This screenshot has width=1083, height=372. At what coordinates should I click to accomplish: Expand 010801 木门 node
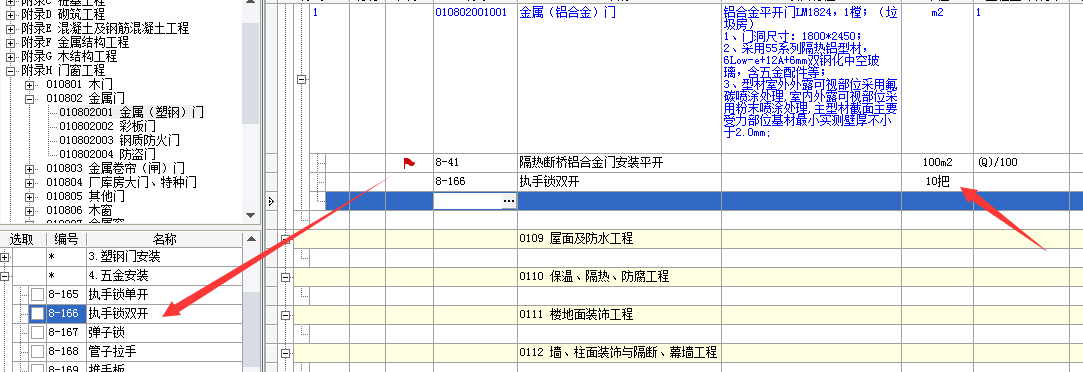coord(30,84)
